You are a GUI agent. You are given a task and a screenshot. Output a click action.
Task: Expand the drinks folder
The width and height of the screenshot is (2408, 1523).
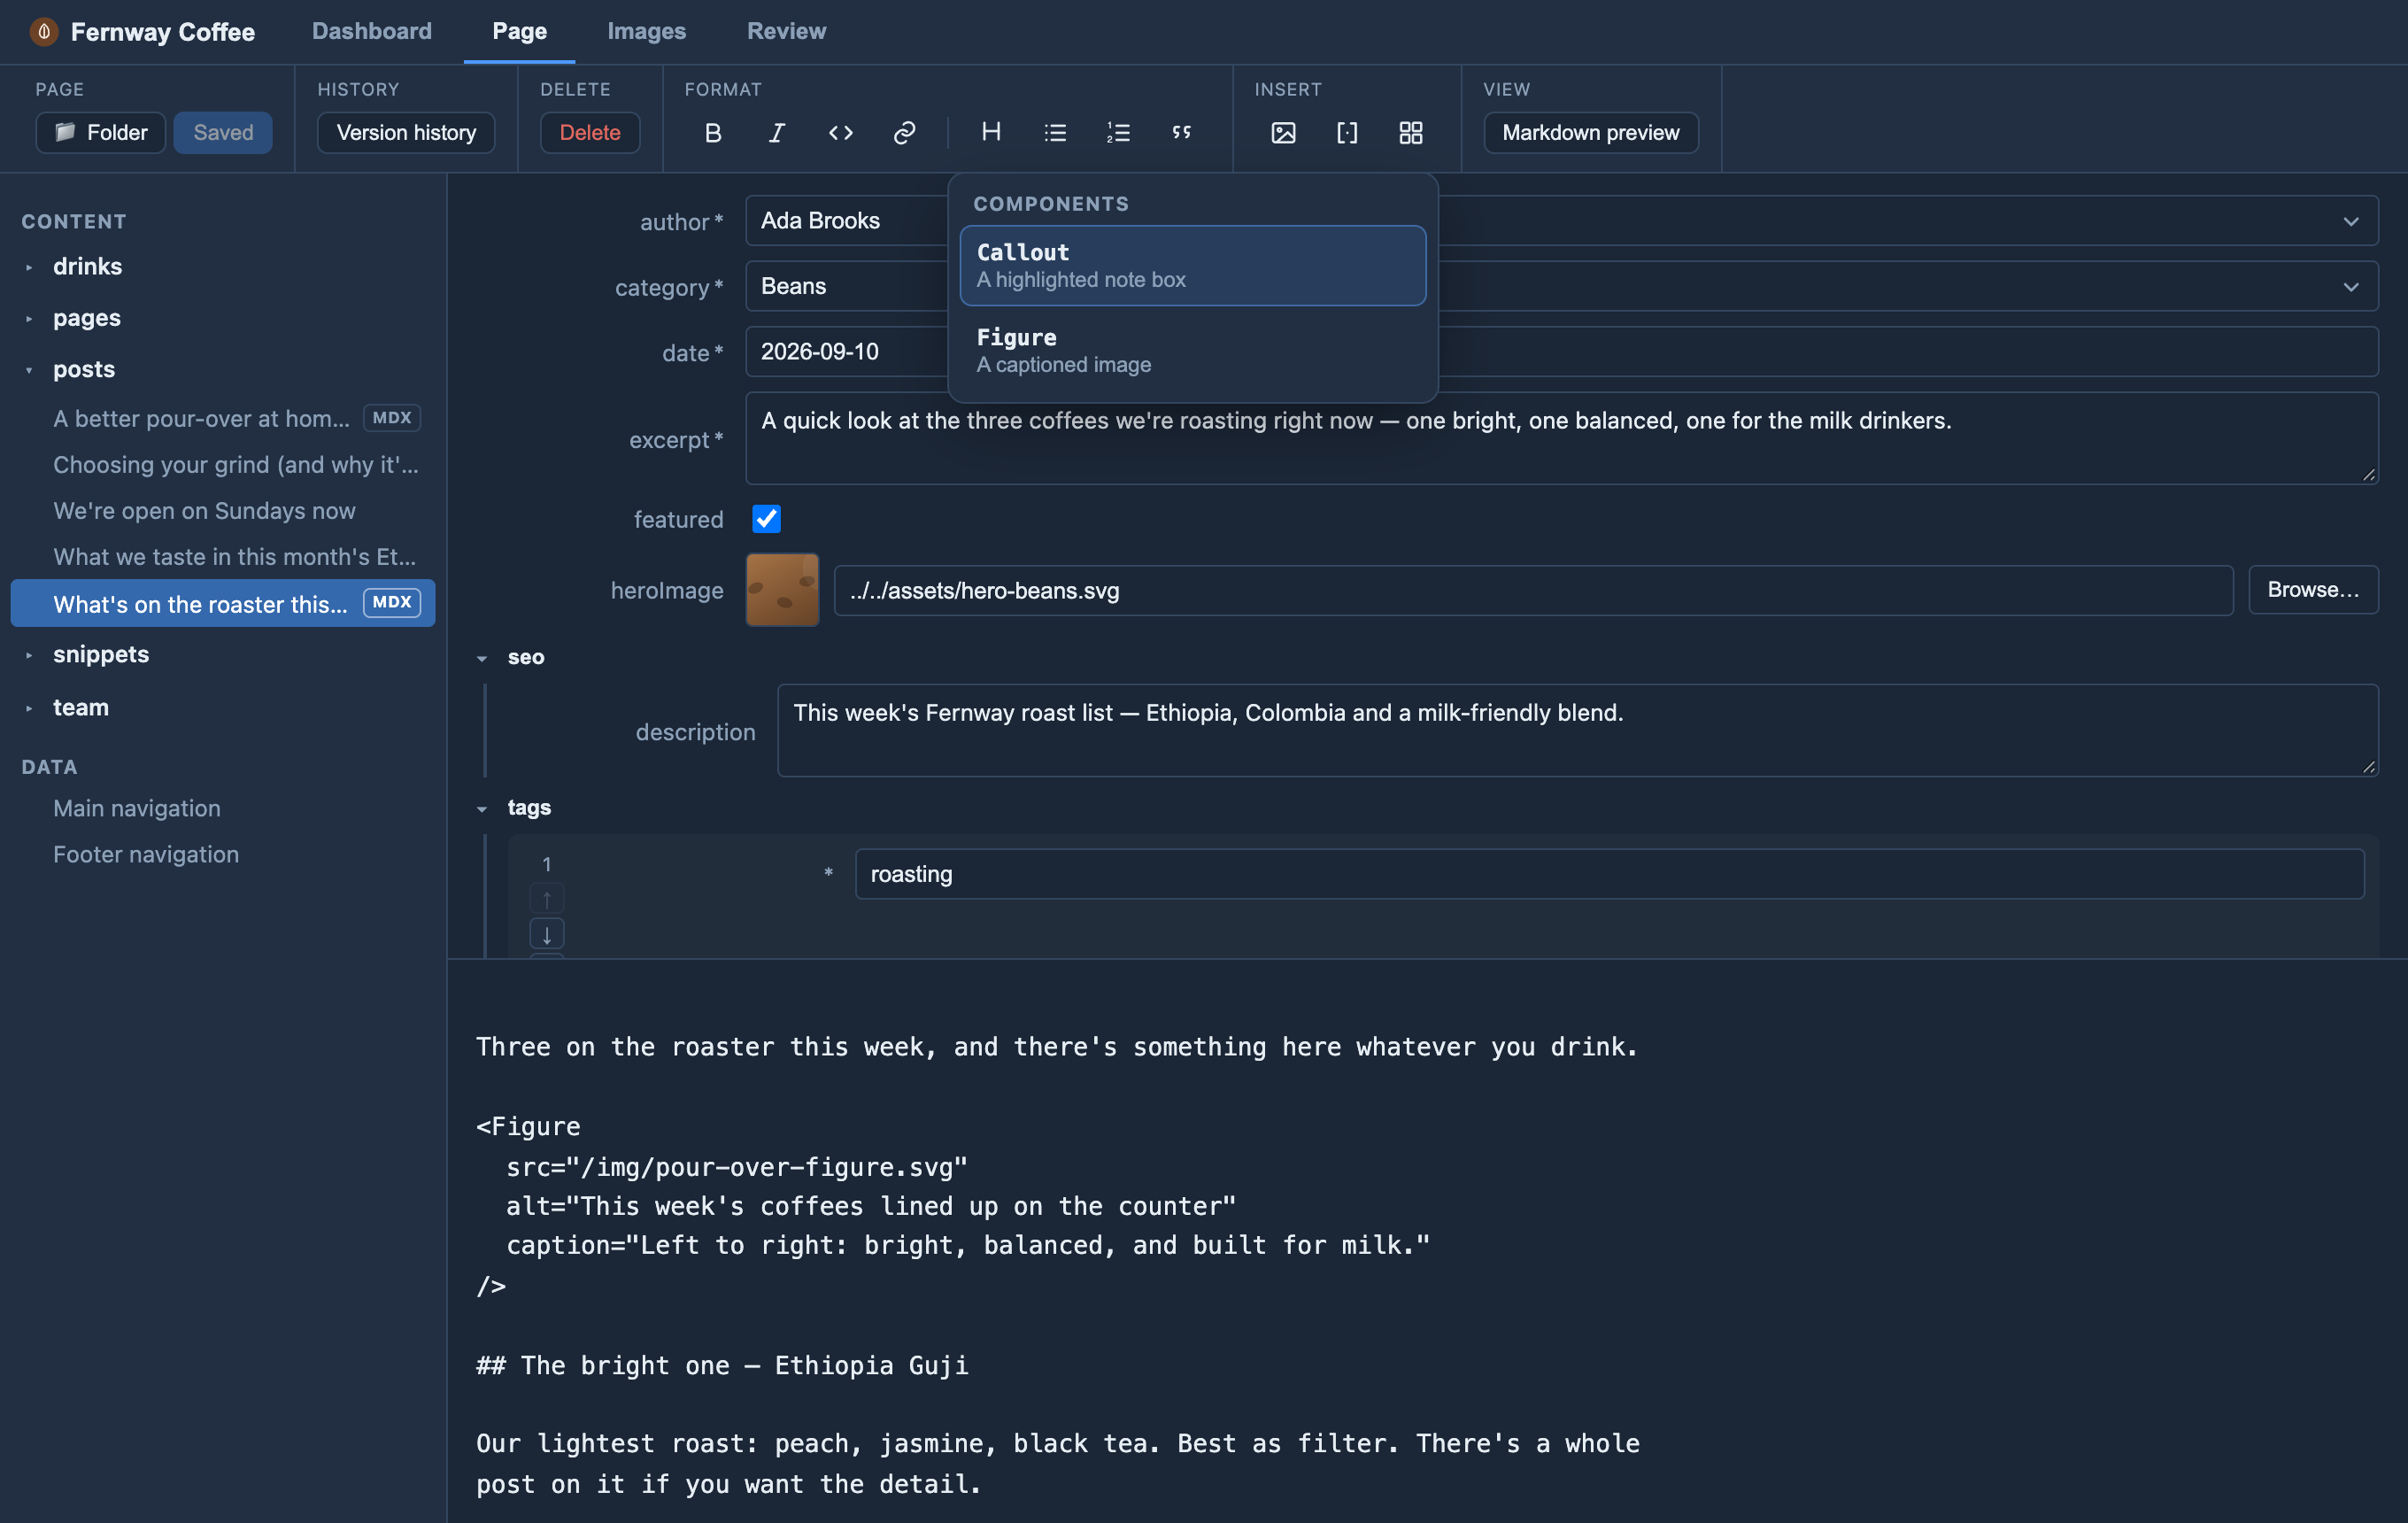pos(29,267)
